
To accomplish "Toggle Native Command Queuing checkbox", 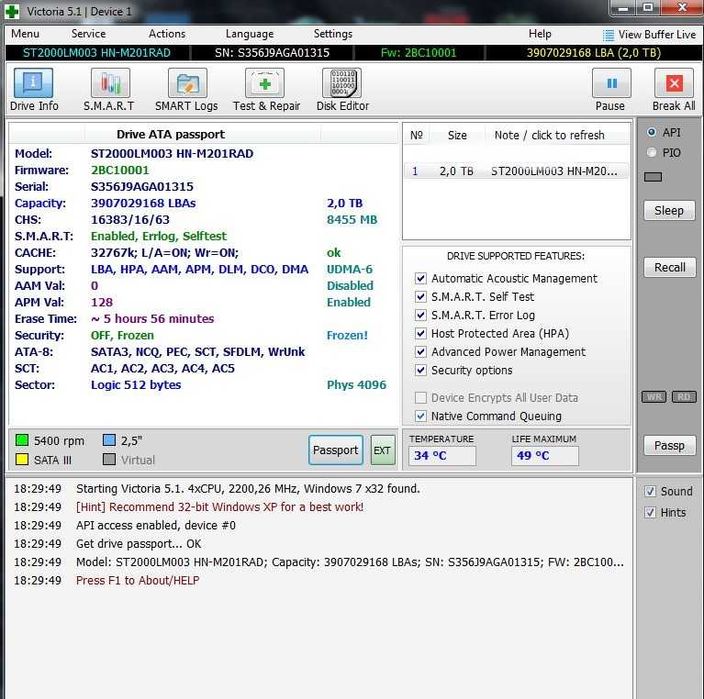I will (420, 416).
